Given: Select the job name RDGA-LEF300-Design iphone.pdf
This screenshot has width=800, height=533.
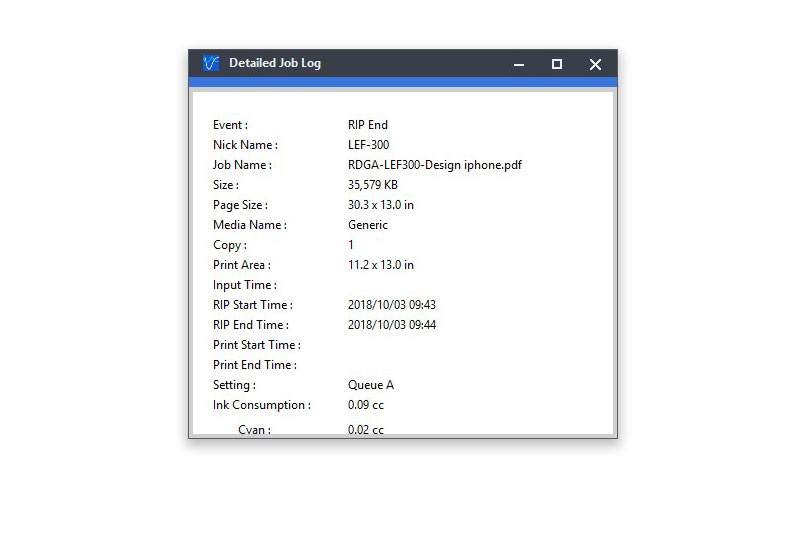Looking at the screenshot, I should point(434,165).
